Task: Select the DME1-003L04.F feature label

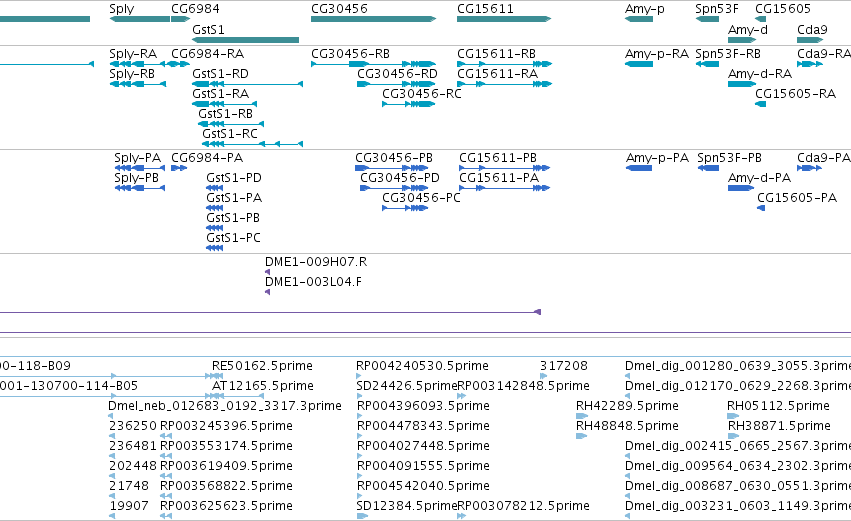Action: [313, 282]
